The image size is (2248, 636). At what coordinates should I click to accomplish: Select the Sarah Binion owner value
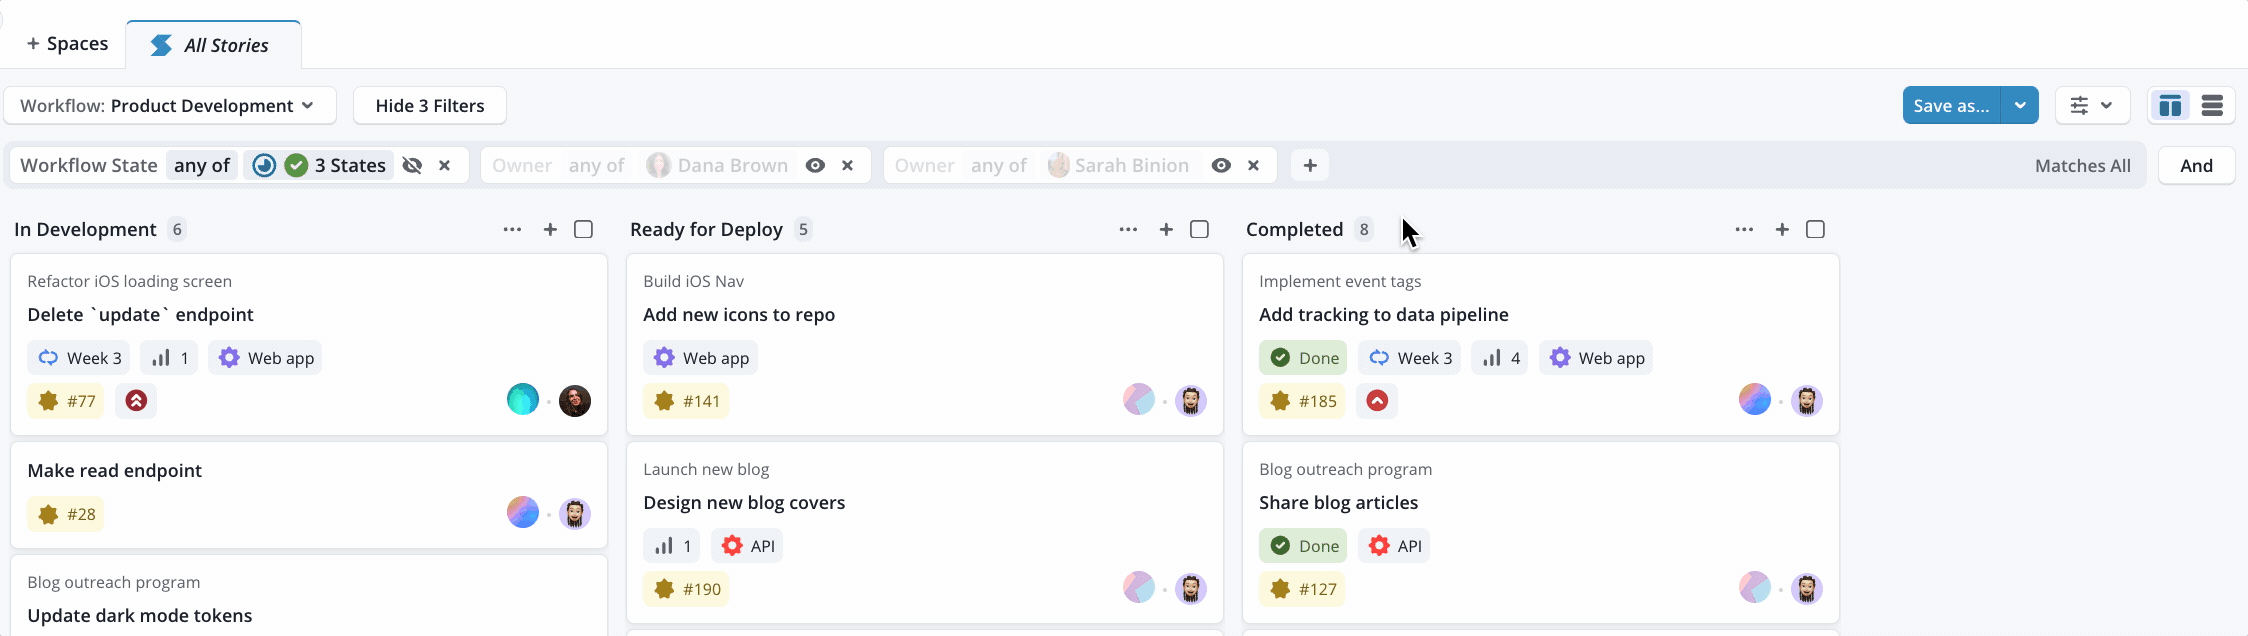[1119, 166]
